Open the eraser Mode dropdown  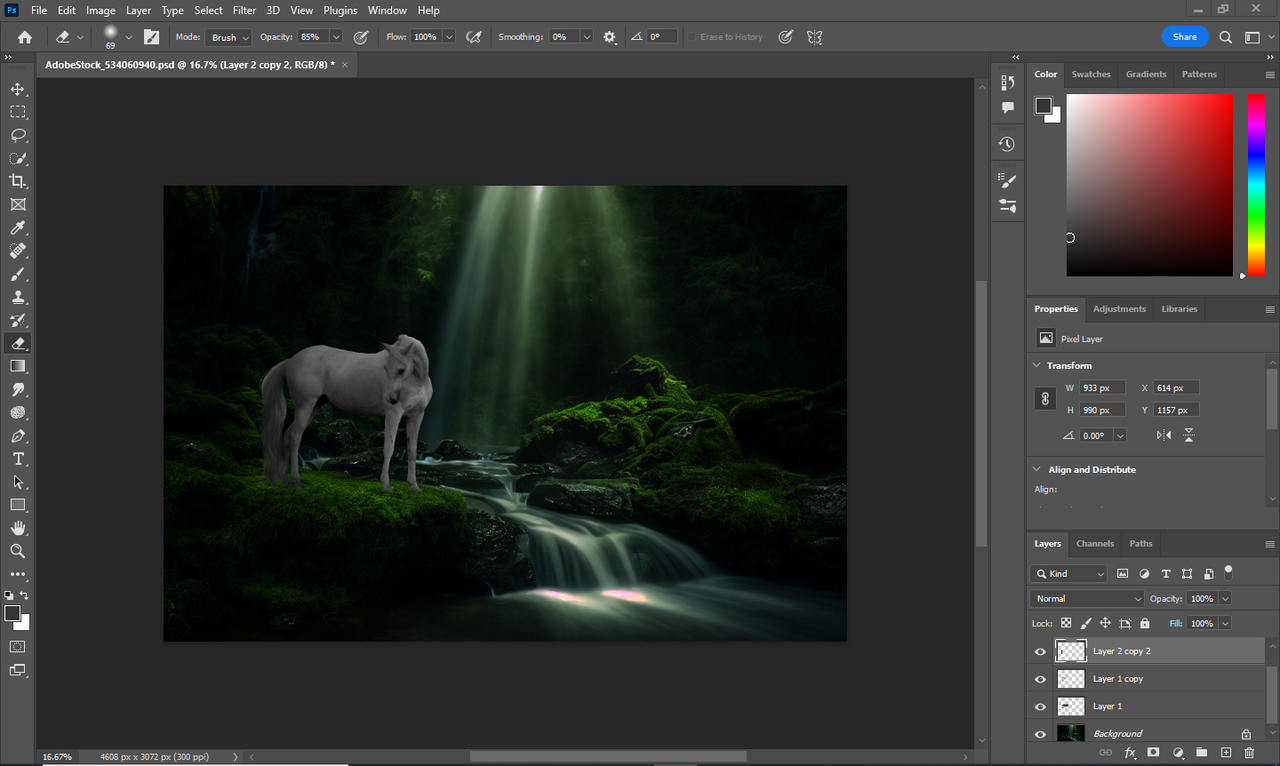pos(230,37)
